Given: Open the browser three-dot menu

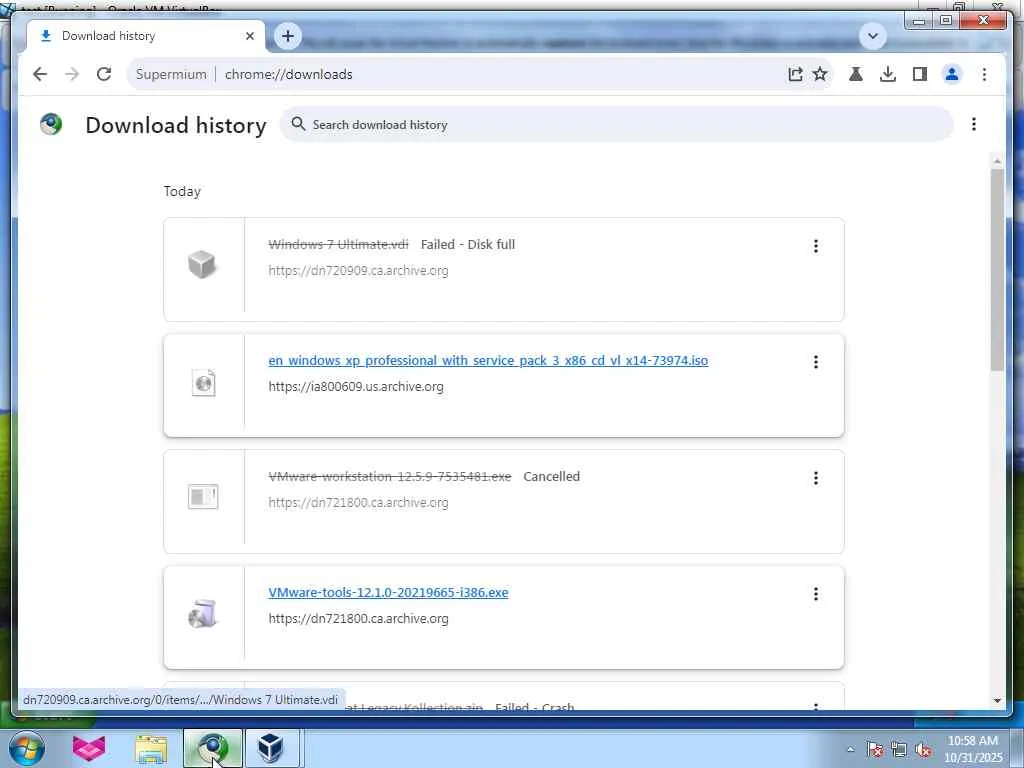Looking at the screenshot, I should point(984,74).
